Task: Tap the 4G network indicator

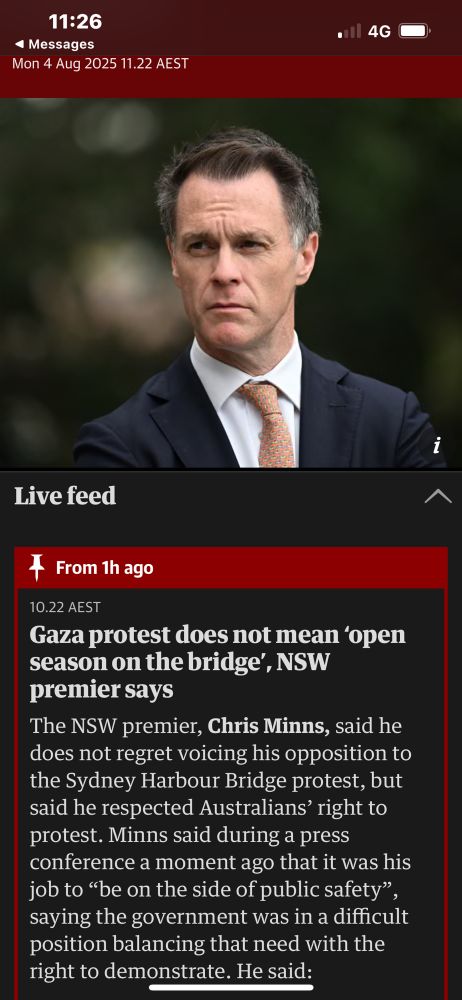Action: tap(379, 31)
